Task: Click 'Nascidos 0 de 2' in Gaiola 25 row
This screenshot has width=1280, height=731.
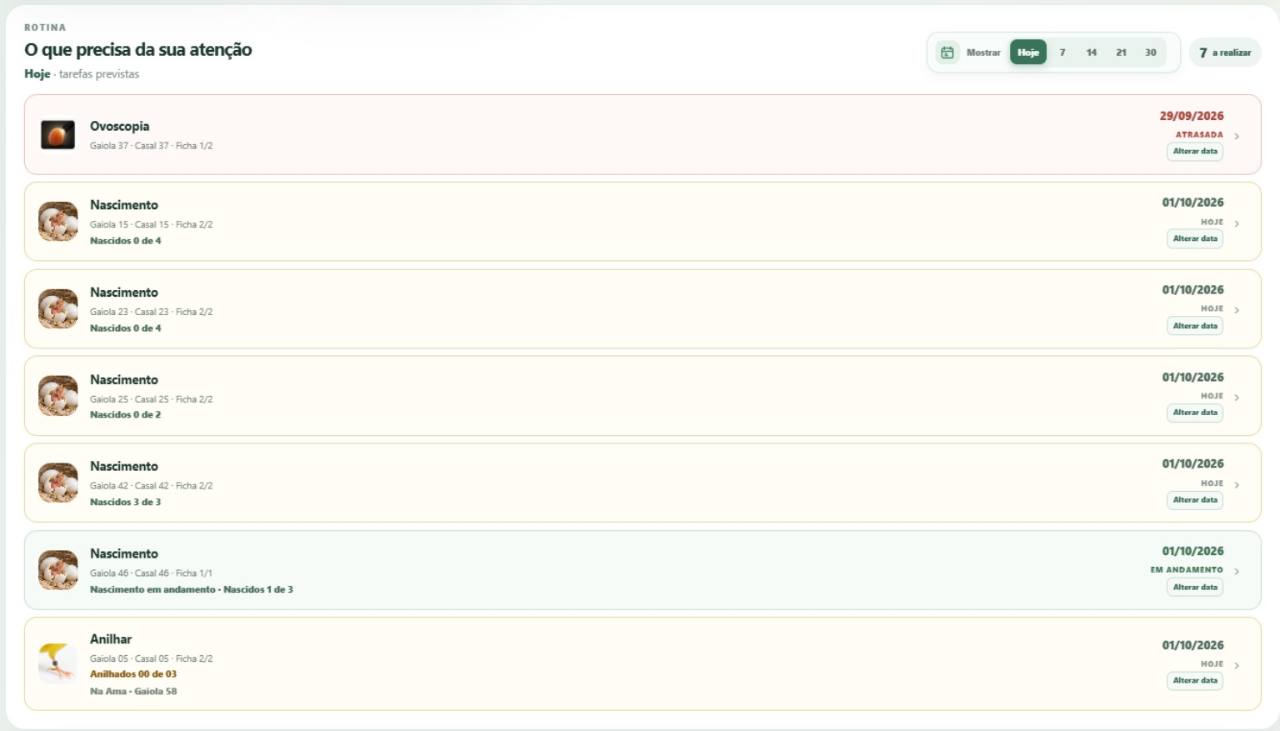Action: (x=125, y=415)
